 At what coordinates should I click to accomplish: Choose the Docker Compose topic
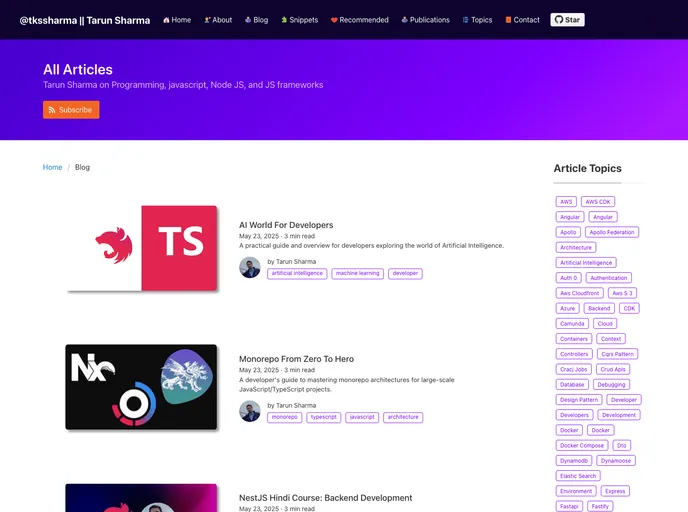pos(582,446)
